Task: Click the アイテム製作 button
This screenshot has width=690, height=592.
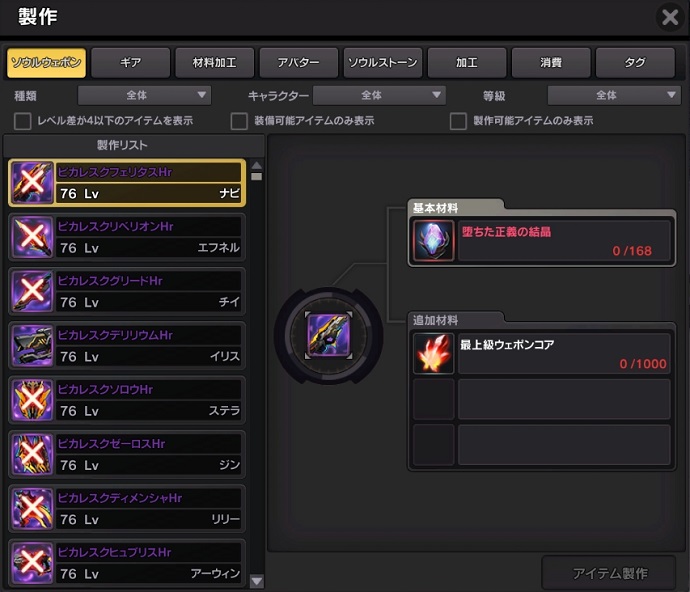Action: click(x=609, y=573)
